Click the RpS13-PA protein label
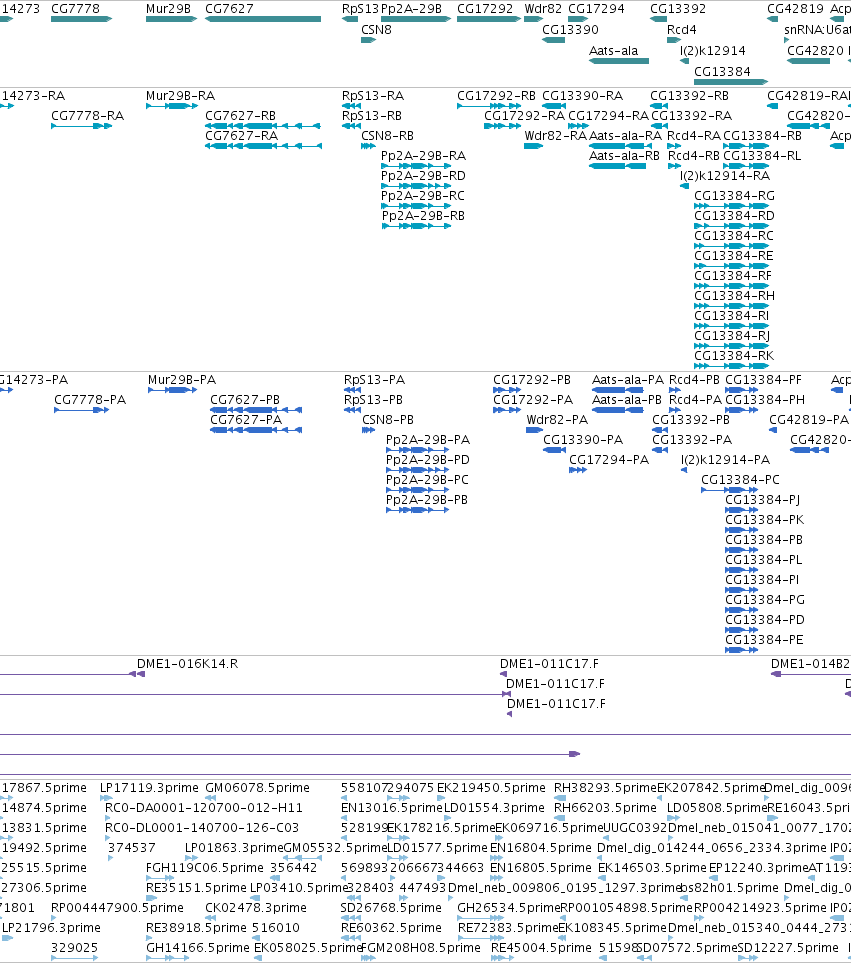 tap(374, 380)
